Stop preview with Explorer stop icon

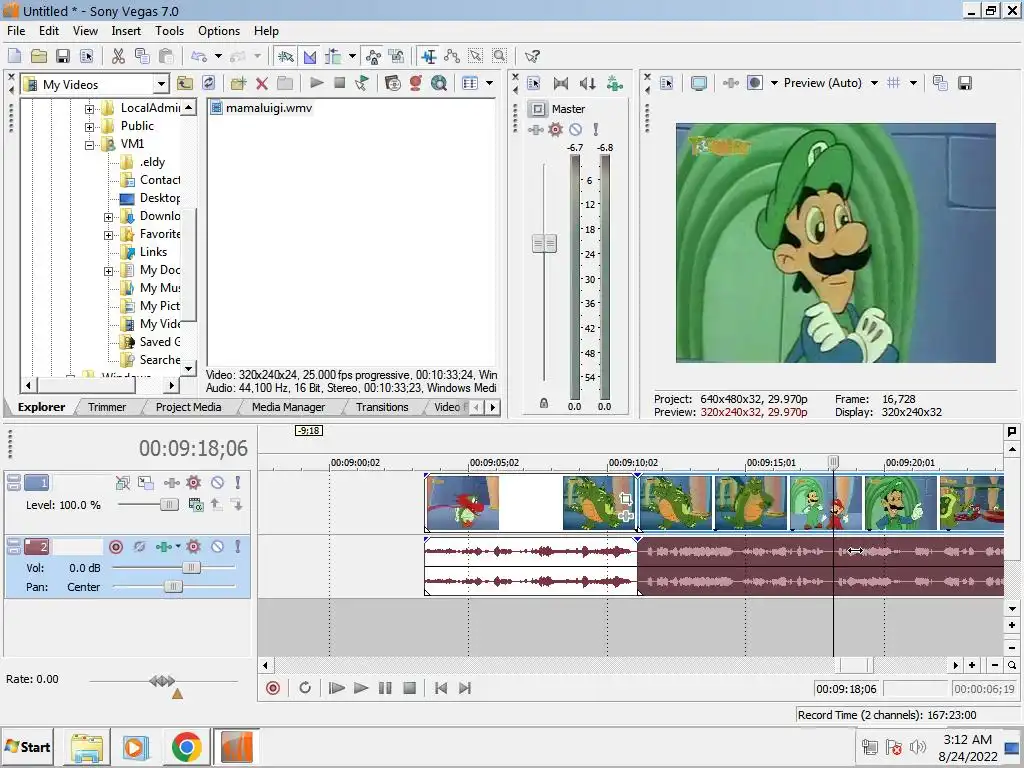point(340,83)
